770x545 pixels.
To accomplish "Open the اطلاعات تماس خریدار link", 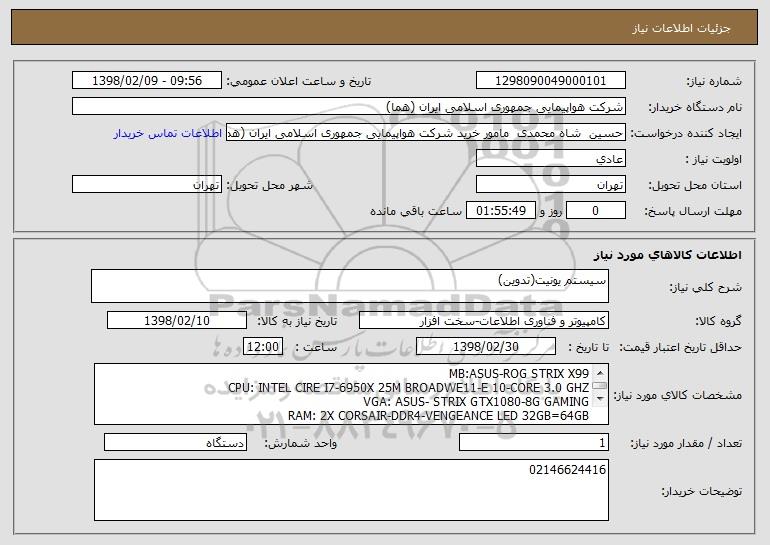I will click(167, 134).
